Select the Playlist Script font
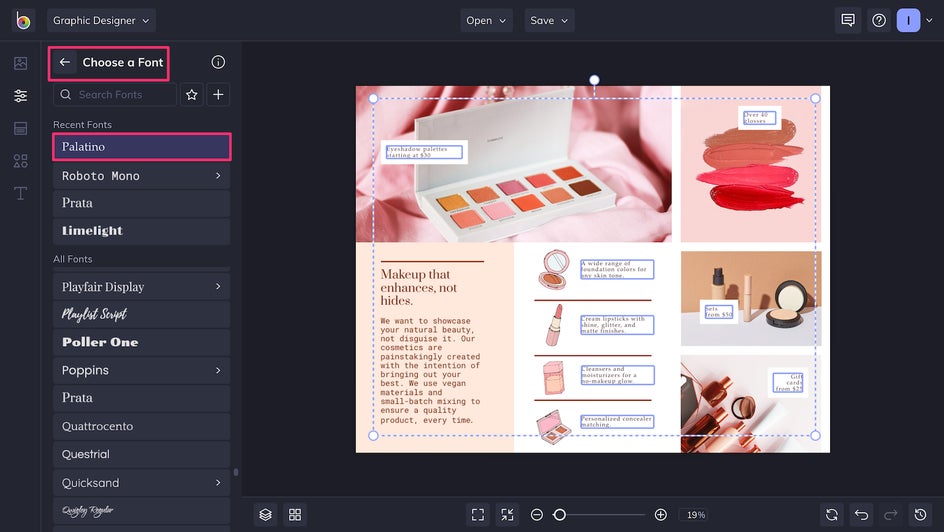 141,314
